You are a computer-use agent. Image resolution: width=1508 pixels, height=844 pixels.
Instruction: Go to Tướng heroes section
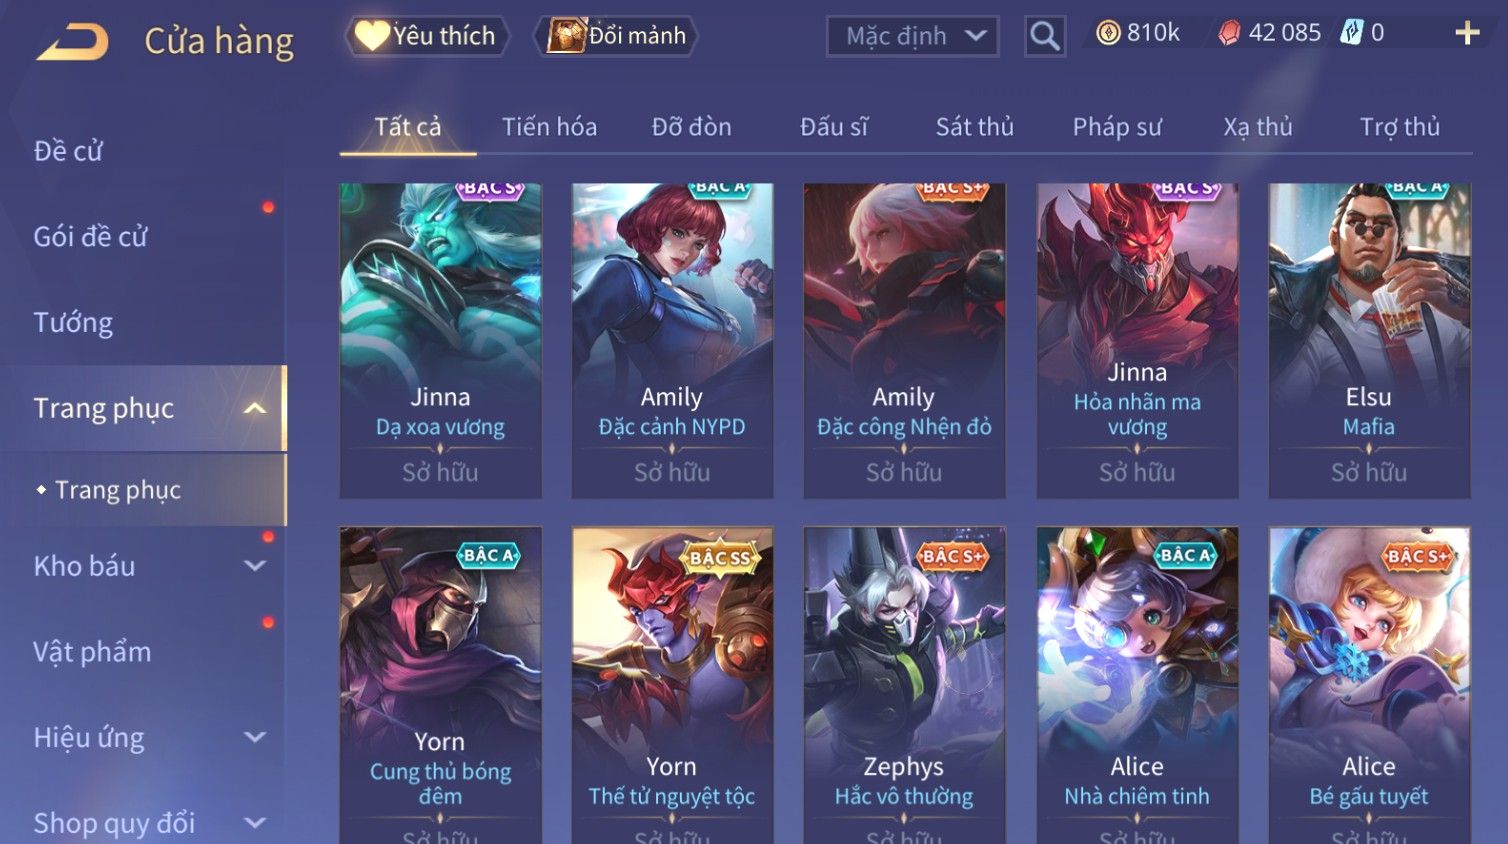click(73, 323)
